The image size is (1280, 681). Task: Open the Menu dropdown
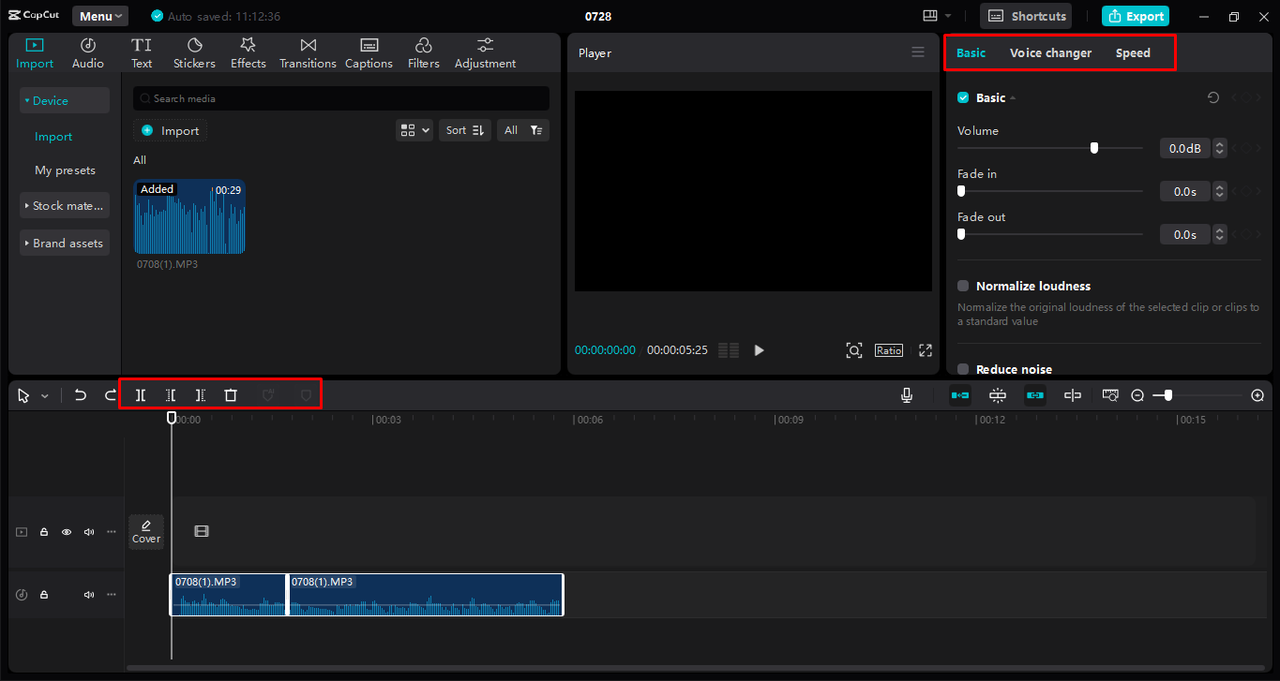tap(100, 16)
